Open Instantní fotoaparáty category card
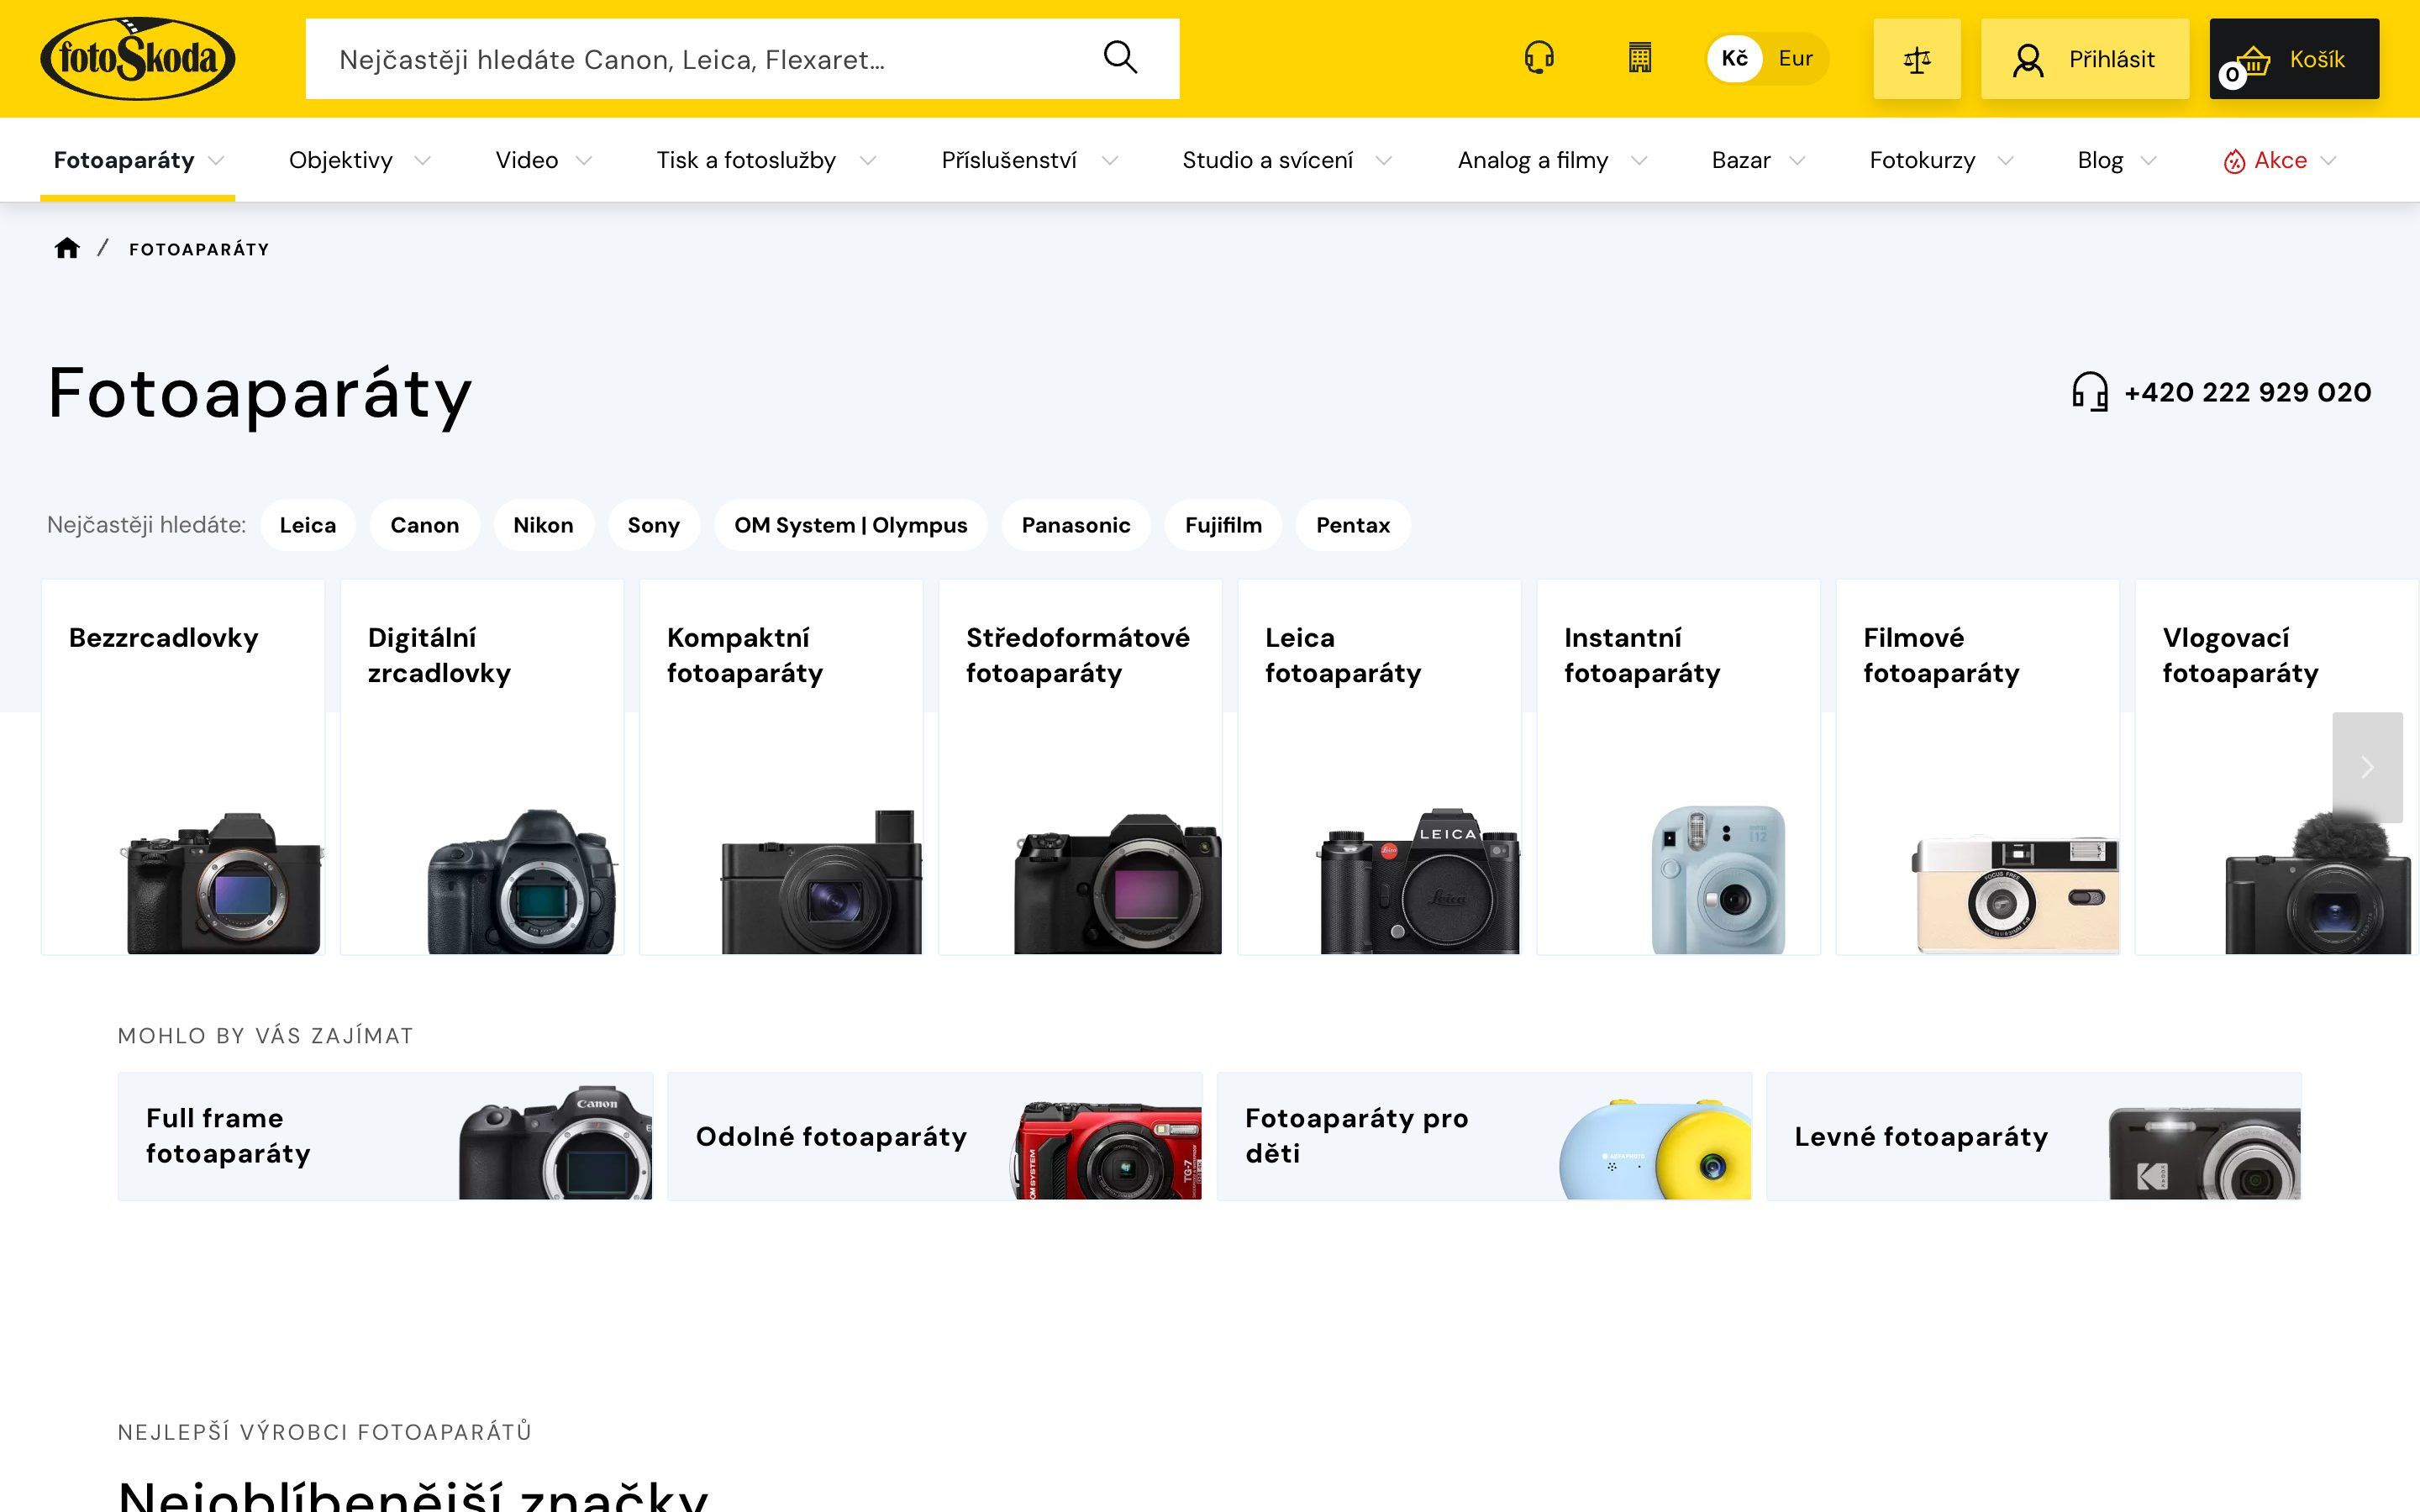This screenshot has height=1512, width=2420. pyautogui.click(x=1678, y=767)
